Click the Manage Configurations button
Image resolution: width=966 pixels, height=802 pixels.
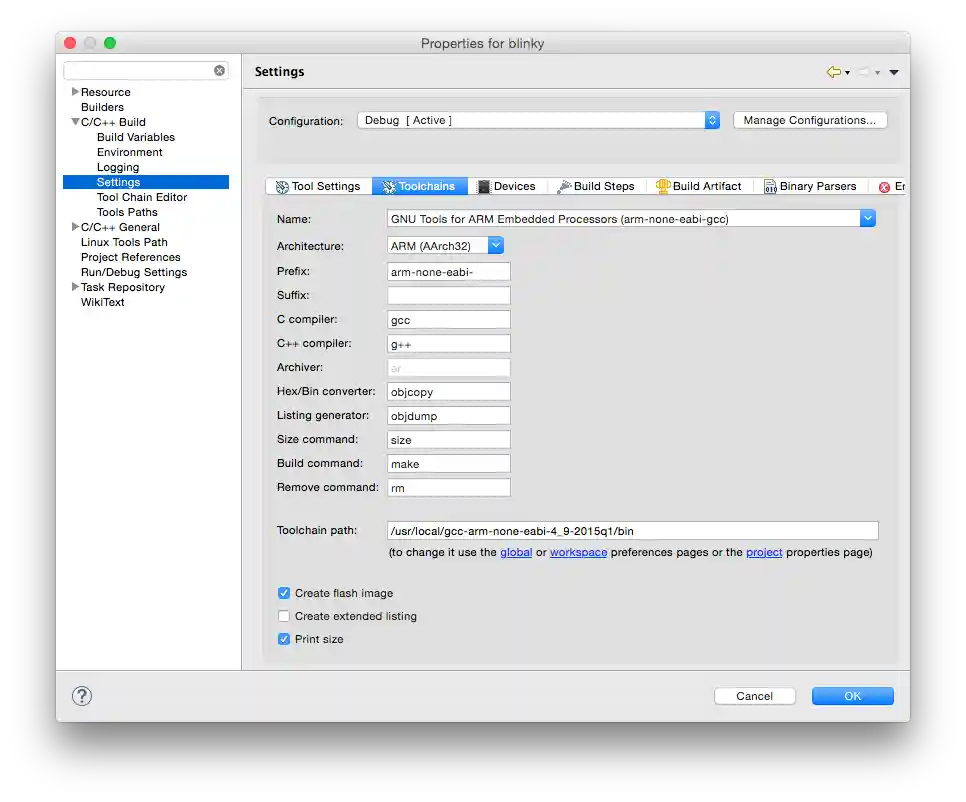point(810,119)
